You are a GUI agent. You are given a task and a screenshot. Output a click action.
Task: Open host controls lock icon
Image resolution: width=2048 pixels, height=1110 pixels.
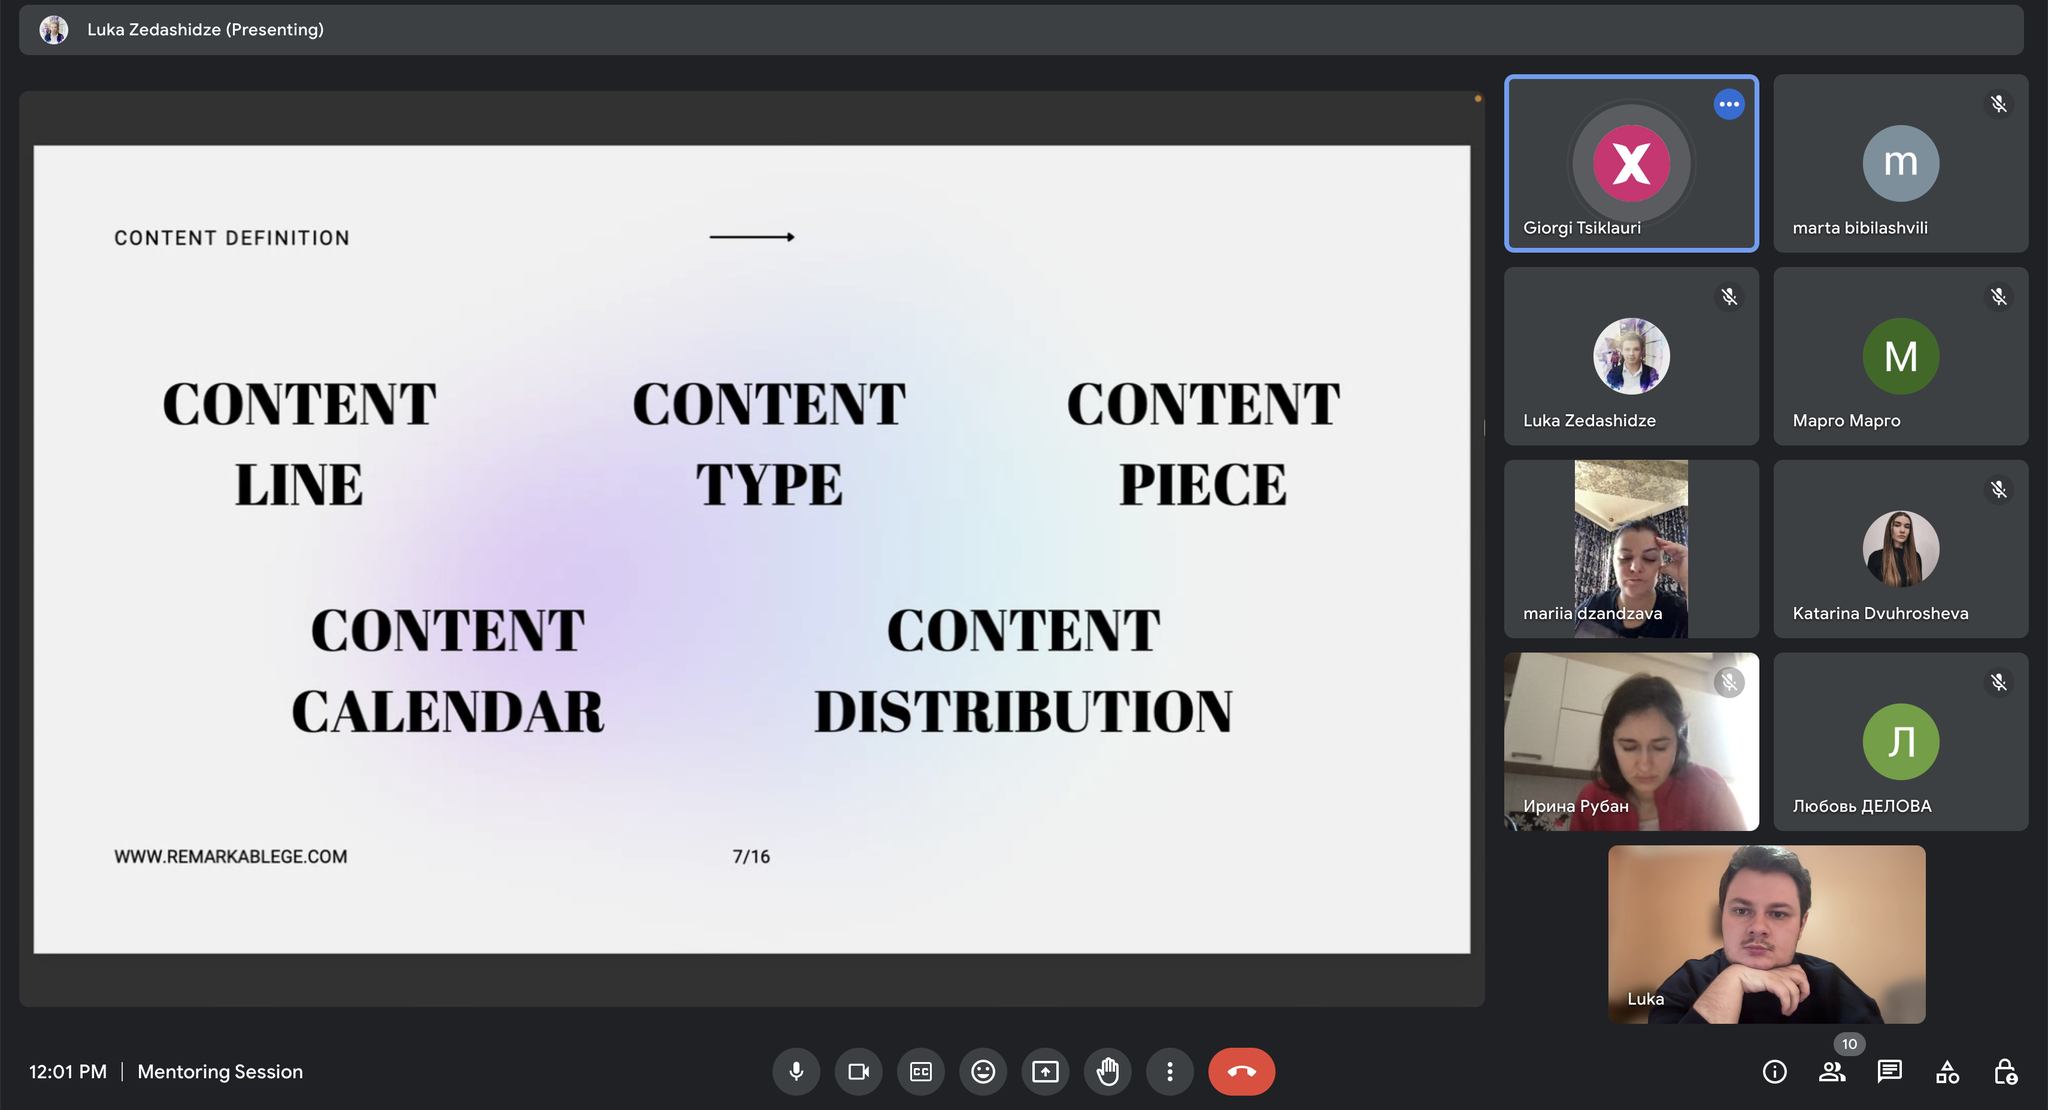2005,1072
